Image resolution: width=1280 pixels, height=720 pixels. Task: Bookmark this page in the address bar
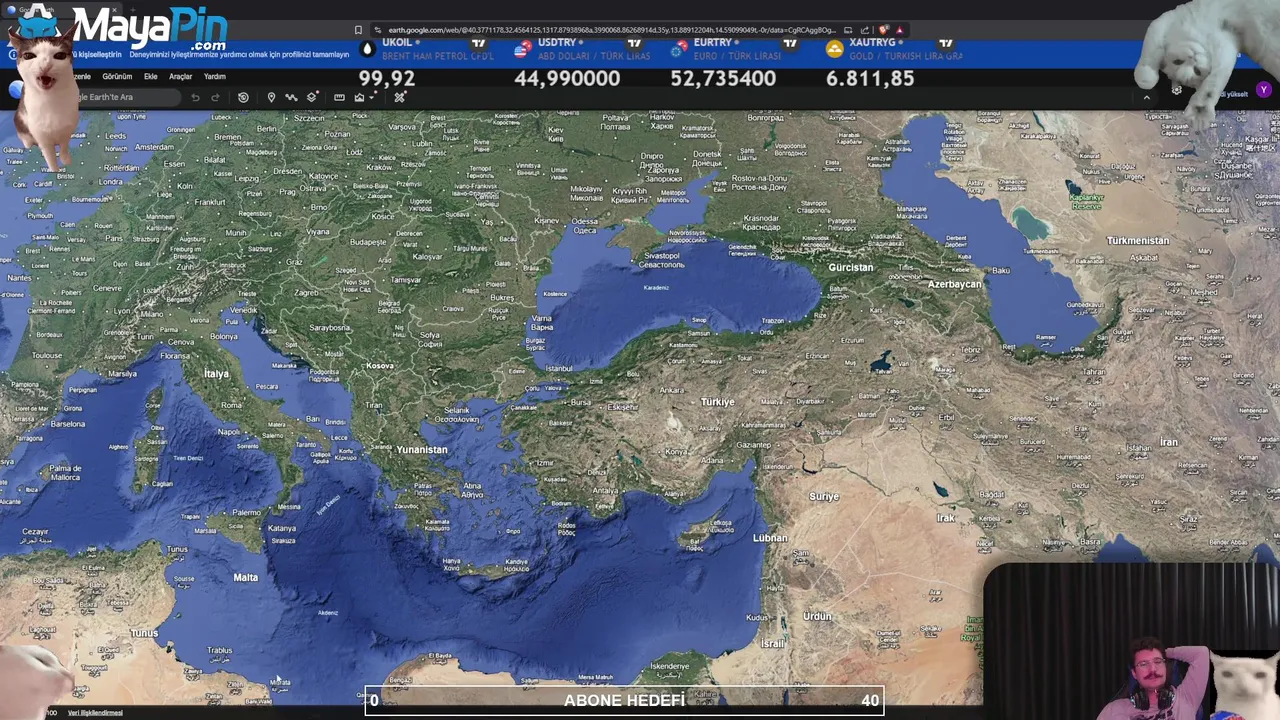pos(358,30)
